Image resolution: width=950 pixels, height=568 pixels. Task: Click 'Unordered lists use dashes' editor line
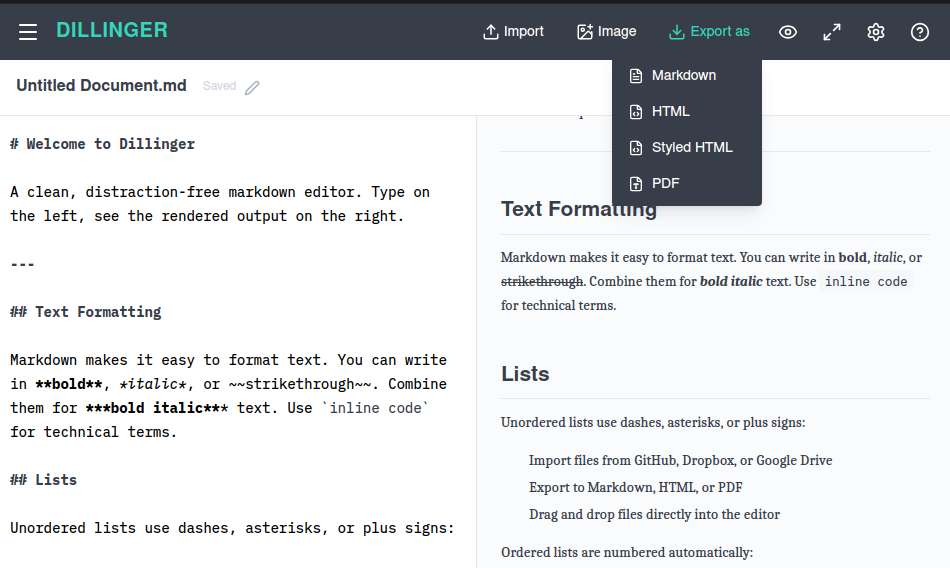coord(232,528)
